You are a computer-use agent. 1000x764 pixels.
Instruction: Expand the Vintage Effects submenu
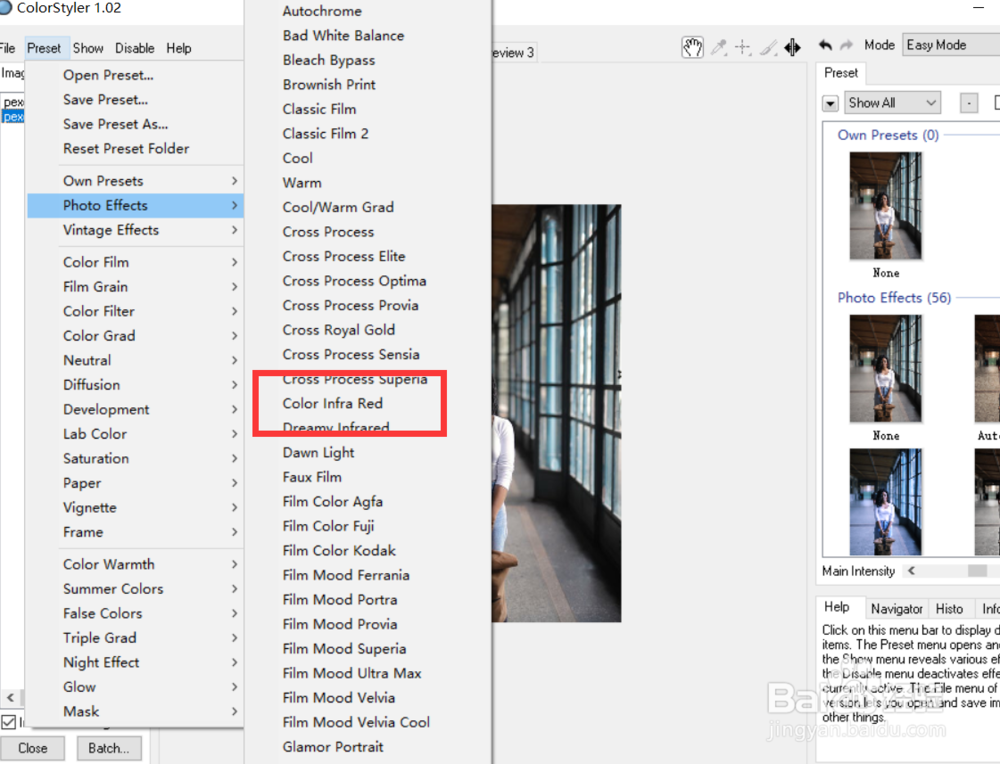pos(135,230)
